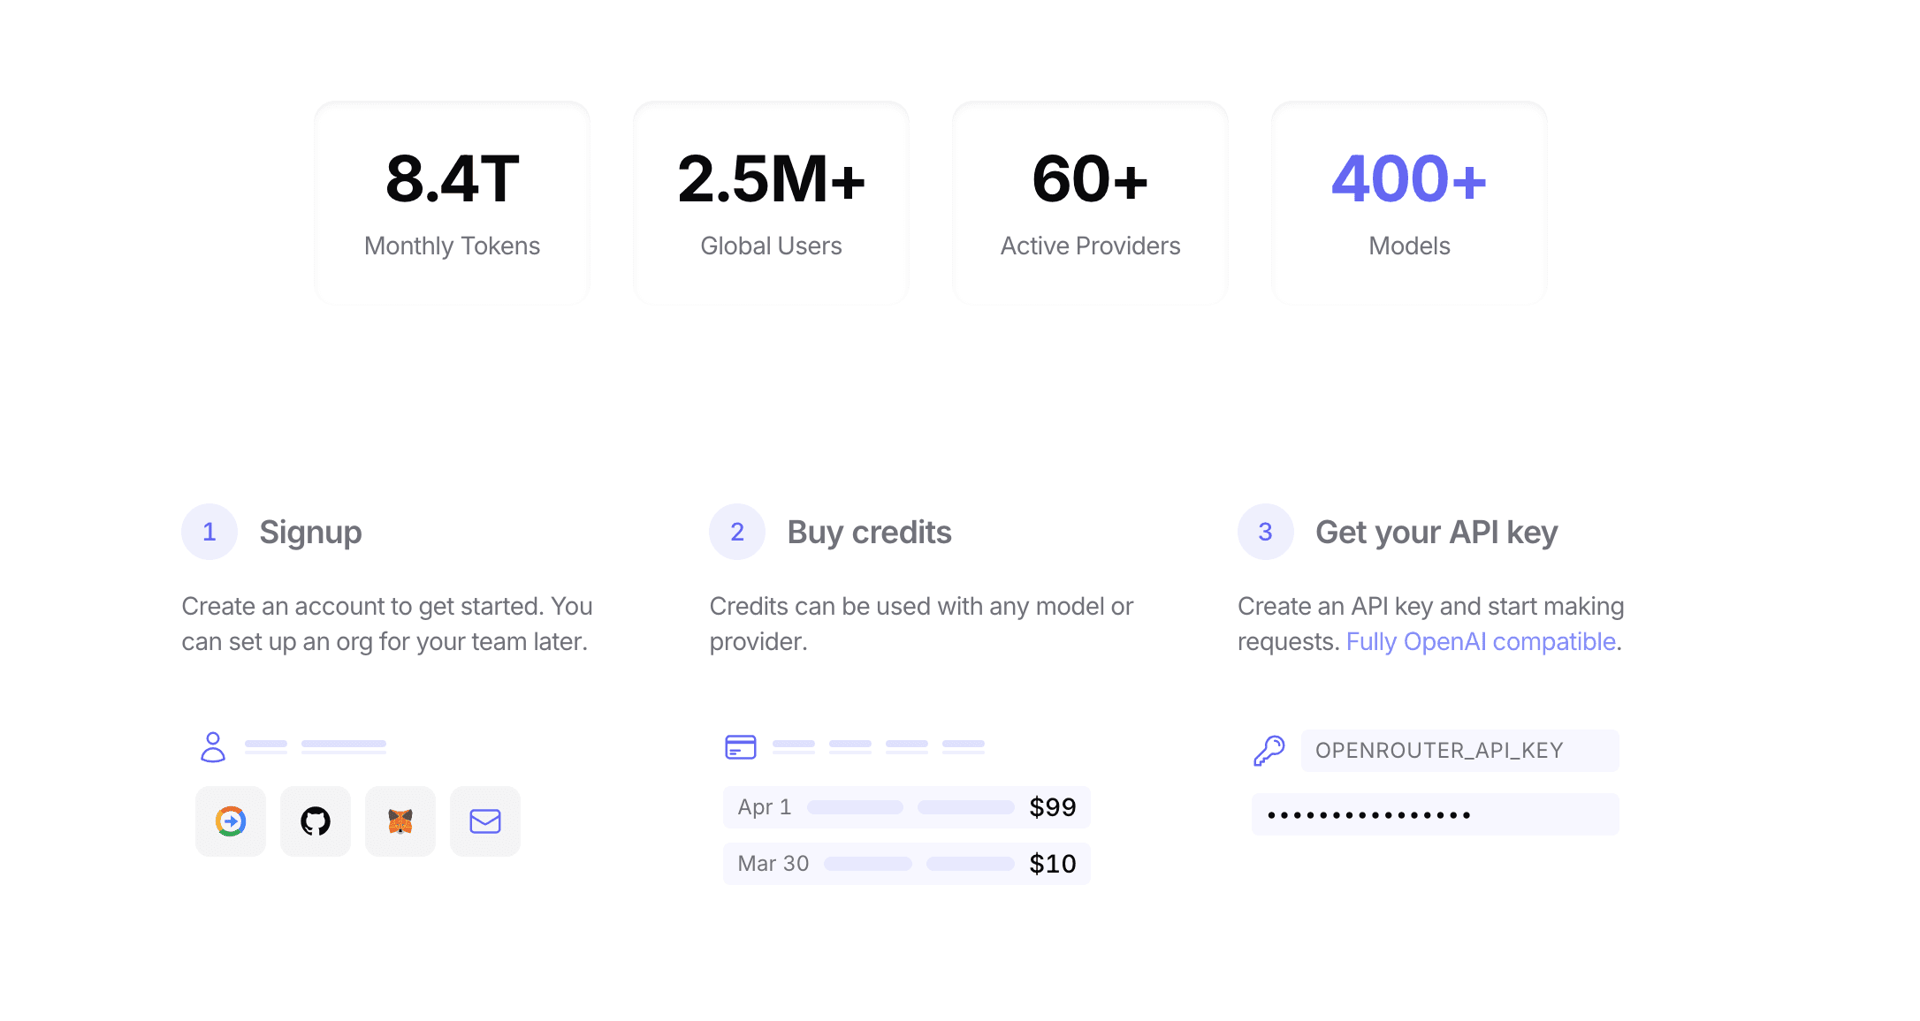
Task: Click the step 1 numbered badge
Action: click(x=209, y=531)
